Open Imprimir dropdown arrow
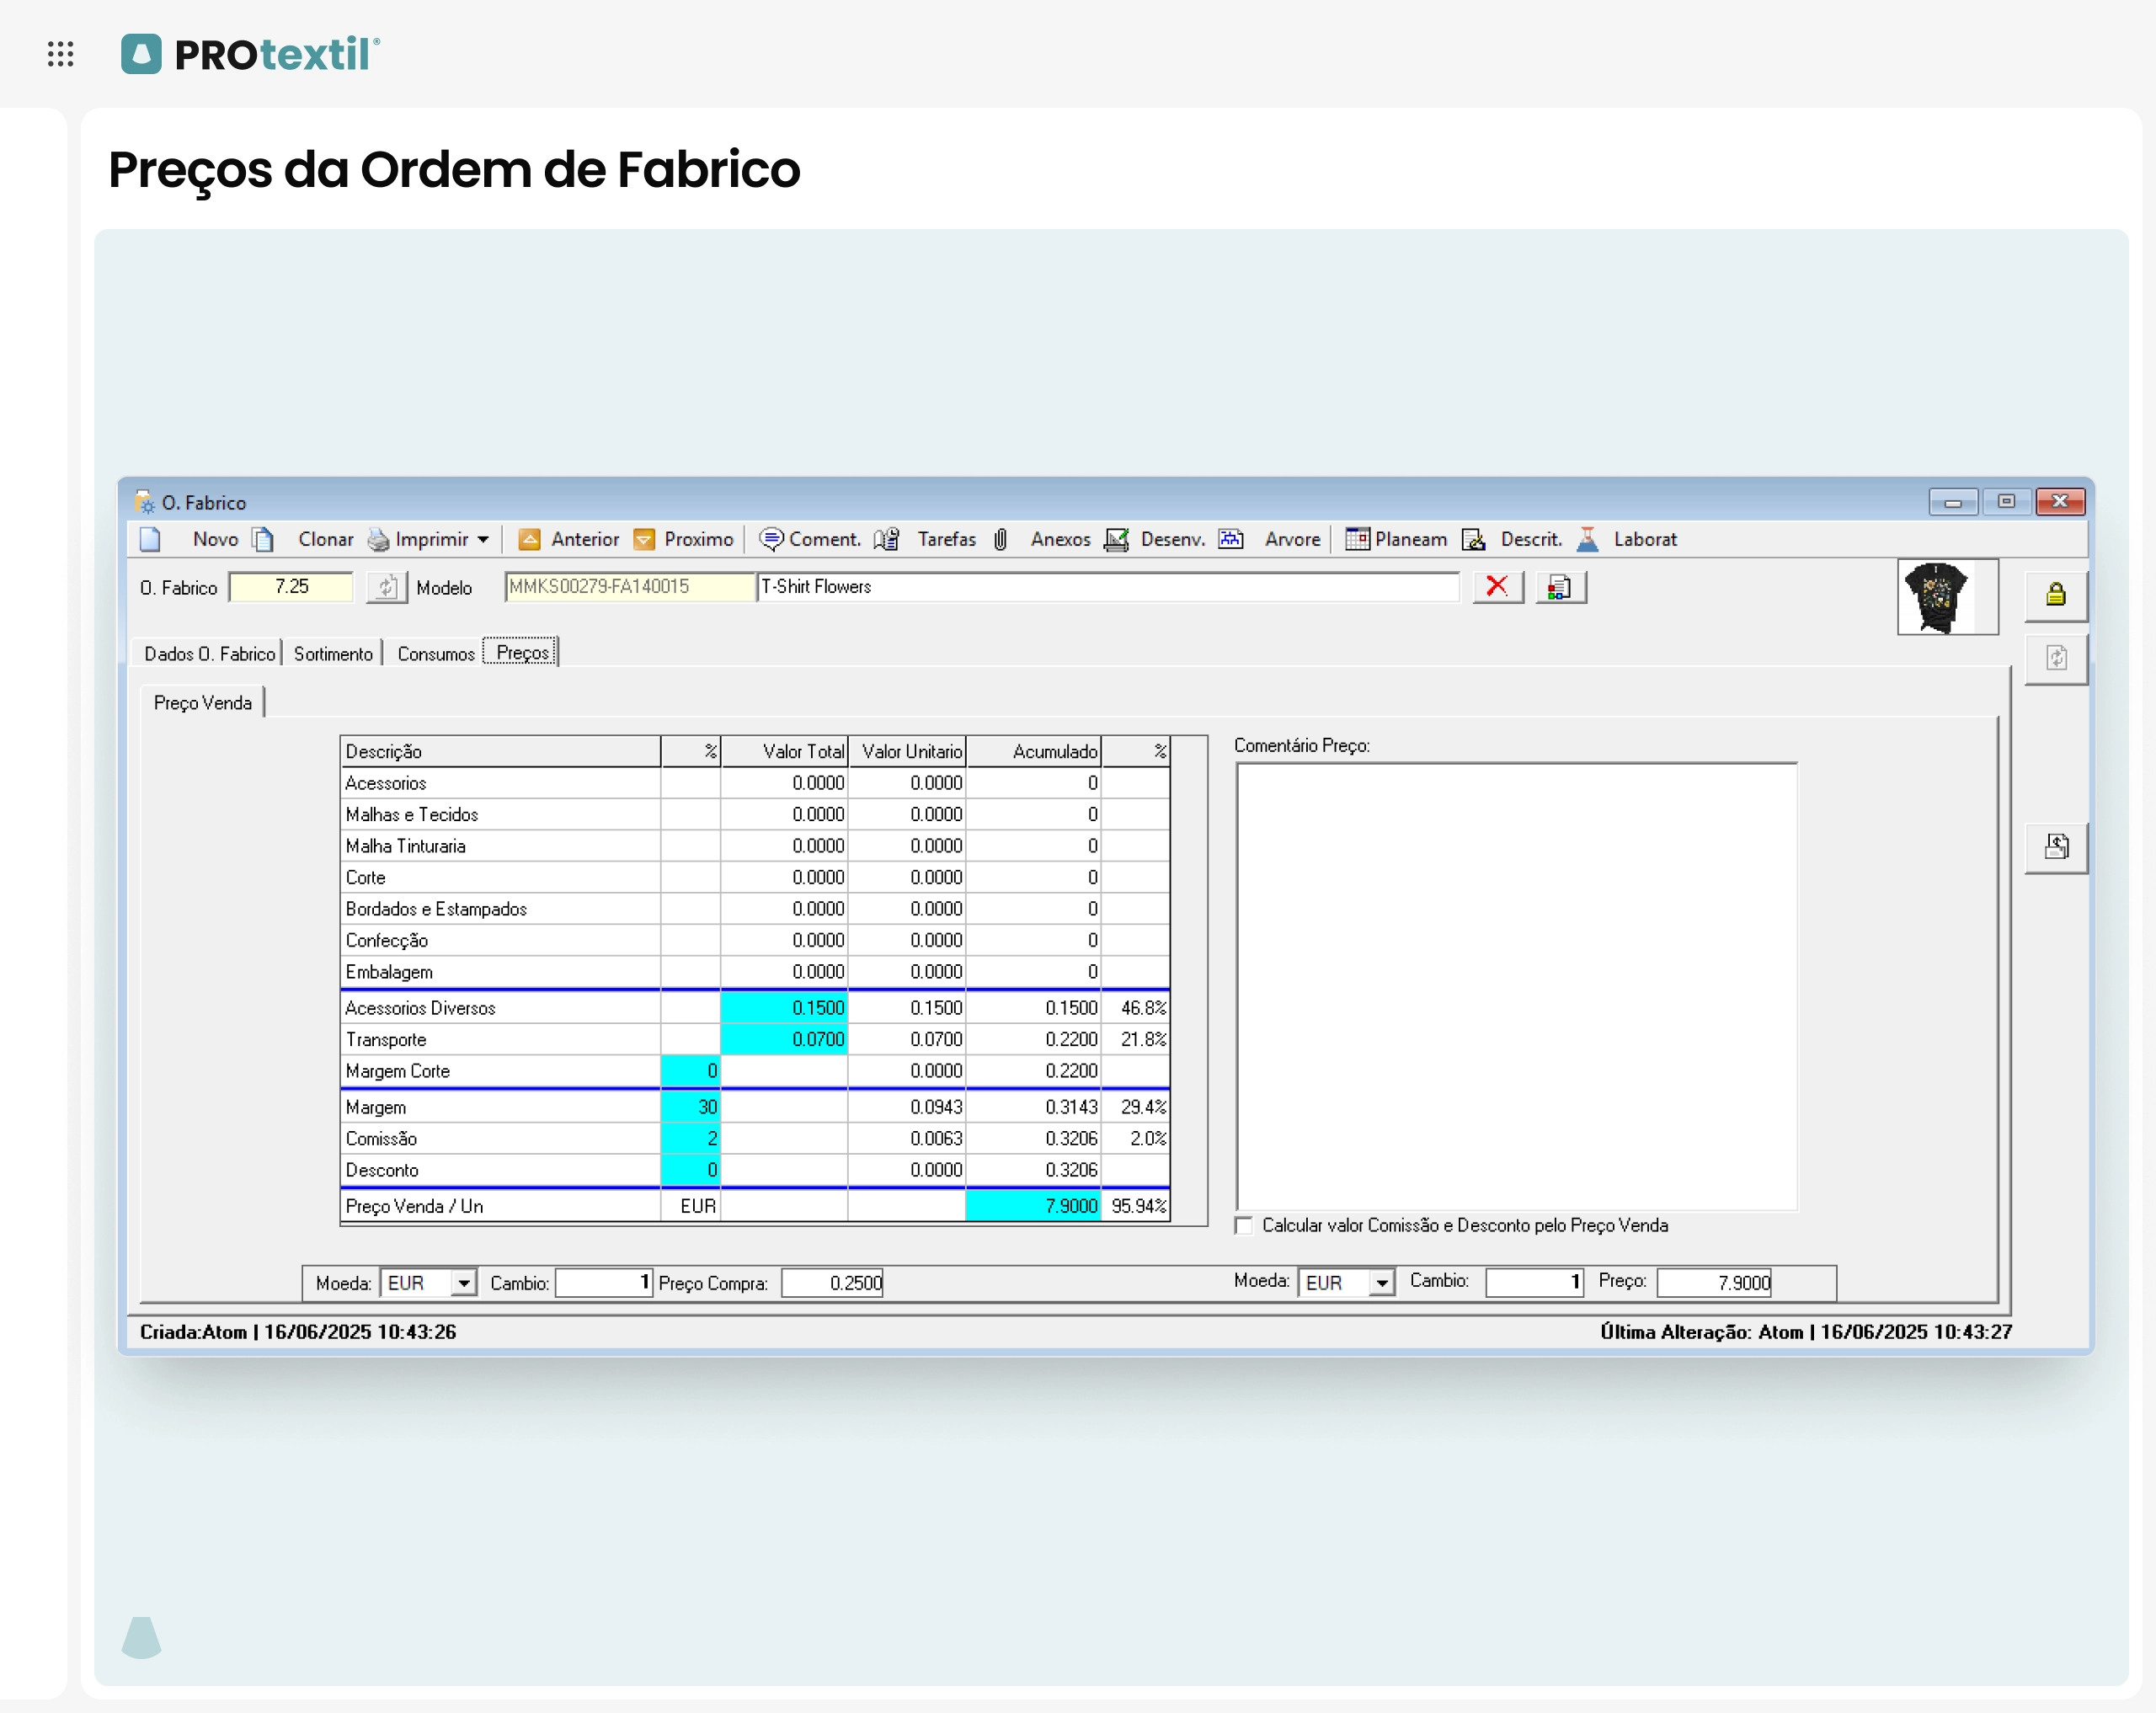The width and height of the screenshot is (2156, 1713). click(x=484, y=540)
